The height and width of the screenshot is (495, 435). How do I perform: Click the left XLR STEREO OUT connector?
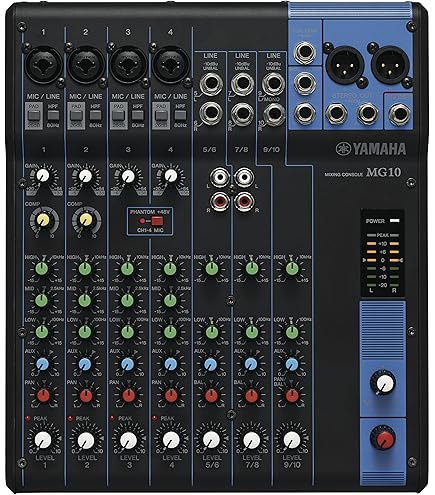[x=344, y=64]
